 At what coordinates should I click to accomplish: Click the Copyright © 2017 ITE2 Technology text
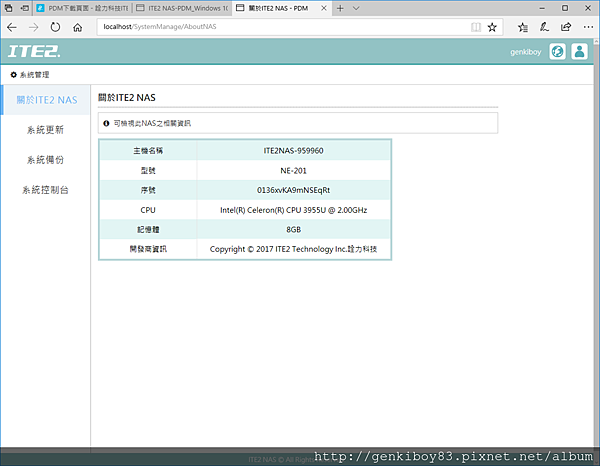coord(293,249)
